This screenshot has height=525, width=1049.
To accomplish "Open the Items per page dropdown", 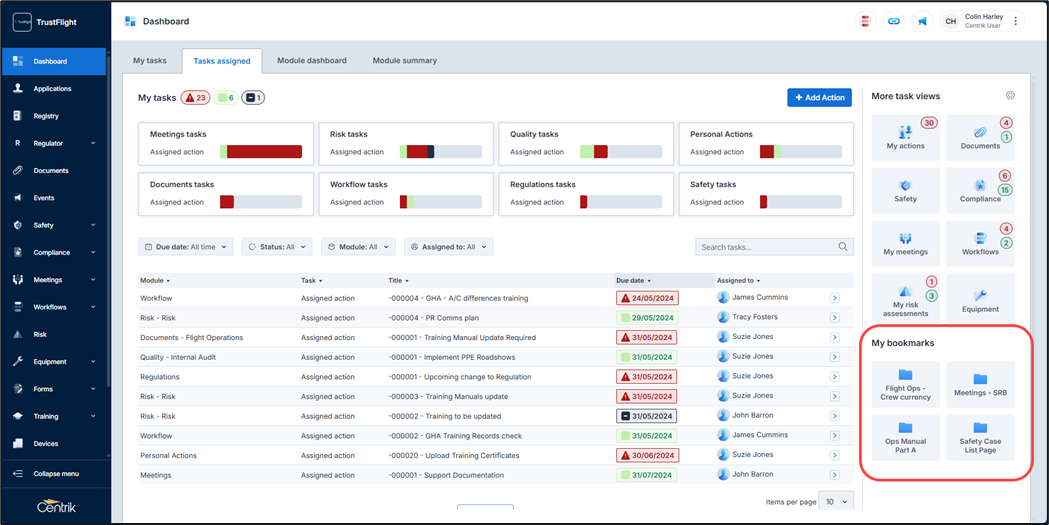I will (x=835, y=502).
